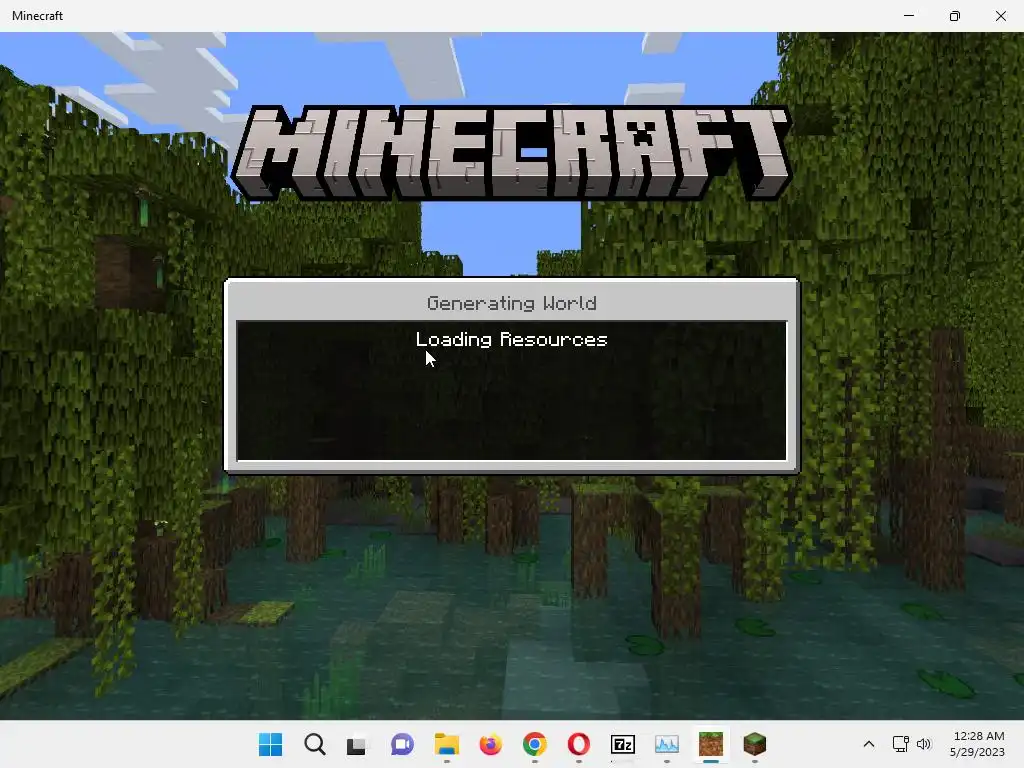The image size is (1024, 768).
Task: Click the "Generating World" dialog title
Action: pos(511,303)
